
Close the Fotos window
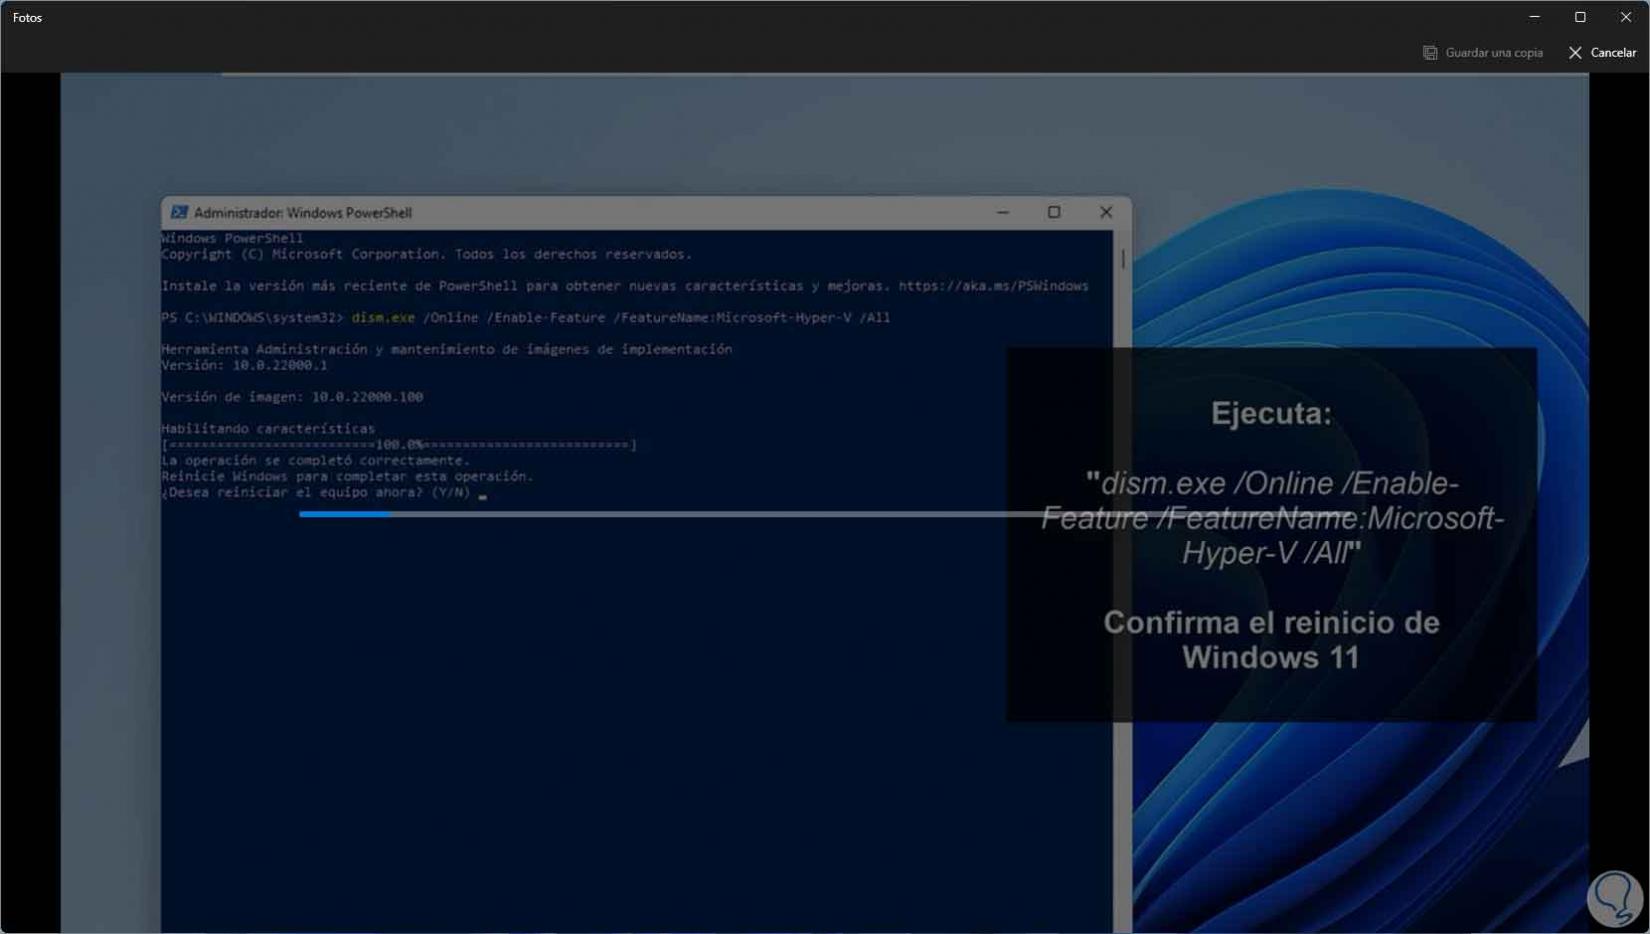[x=1626, y=17]
